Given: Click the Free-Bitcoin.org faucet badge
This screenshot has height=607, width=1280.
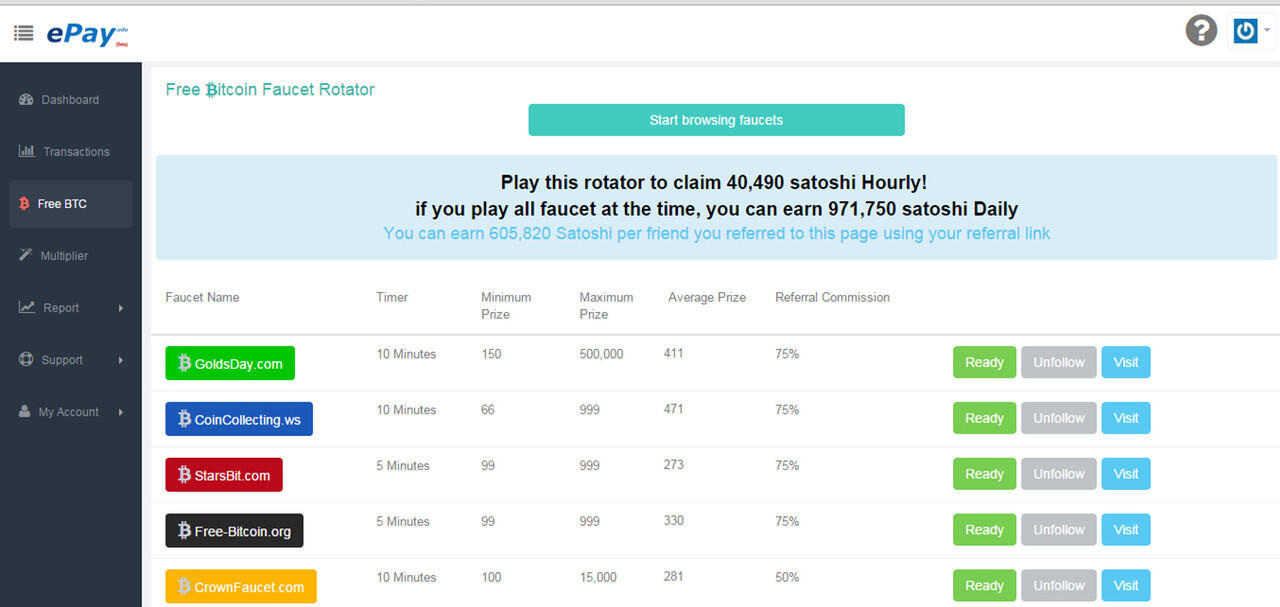Looking at the screenshot, I should tap(234, 531).
